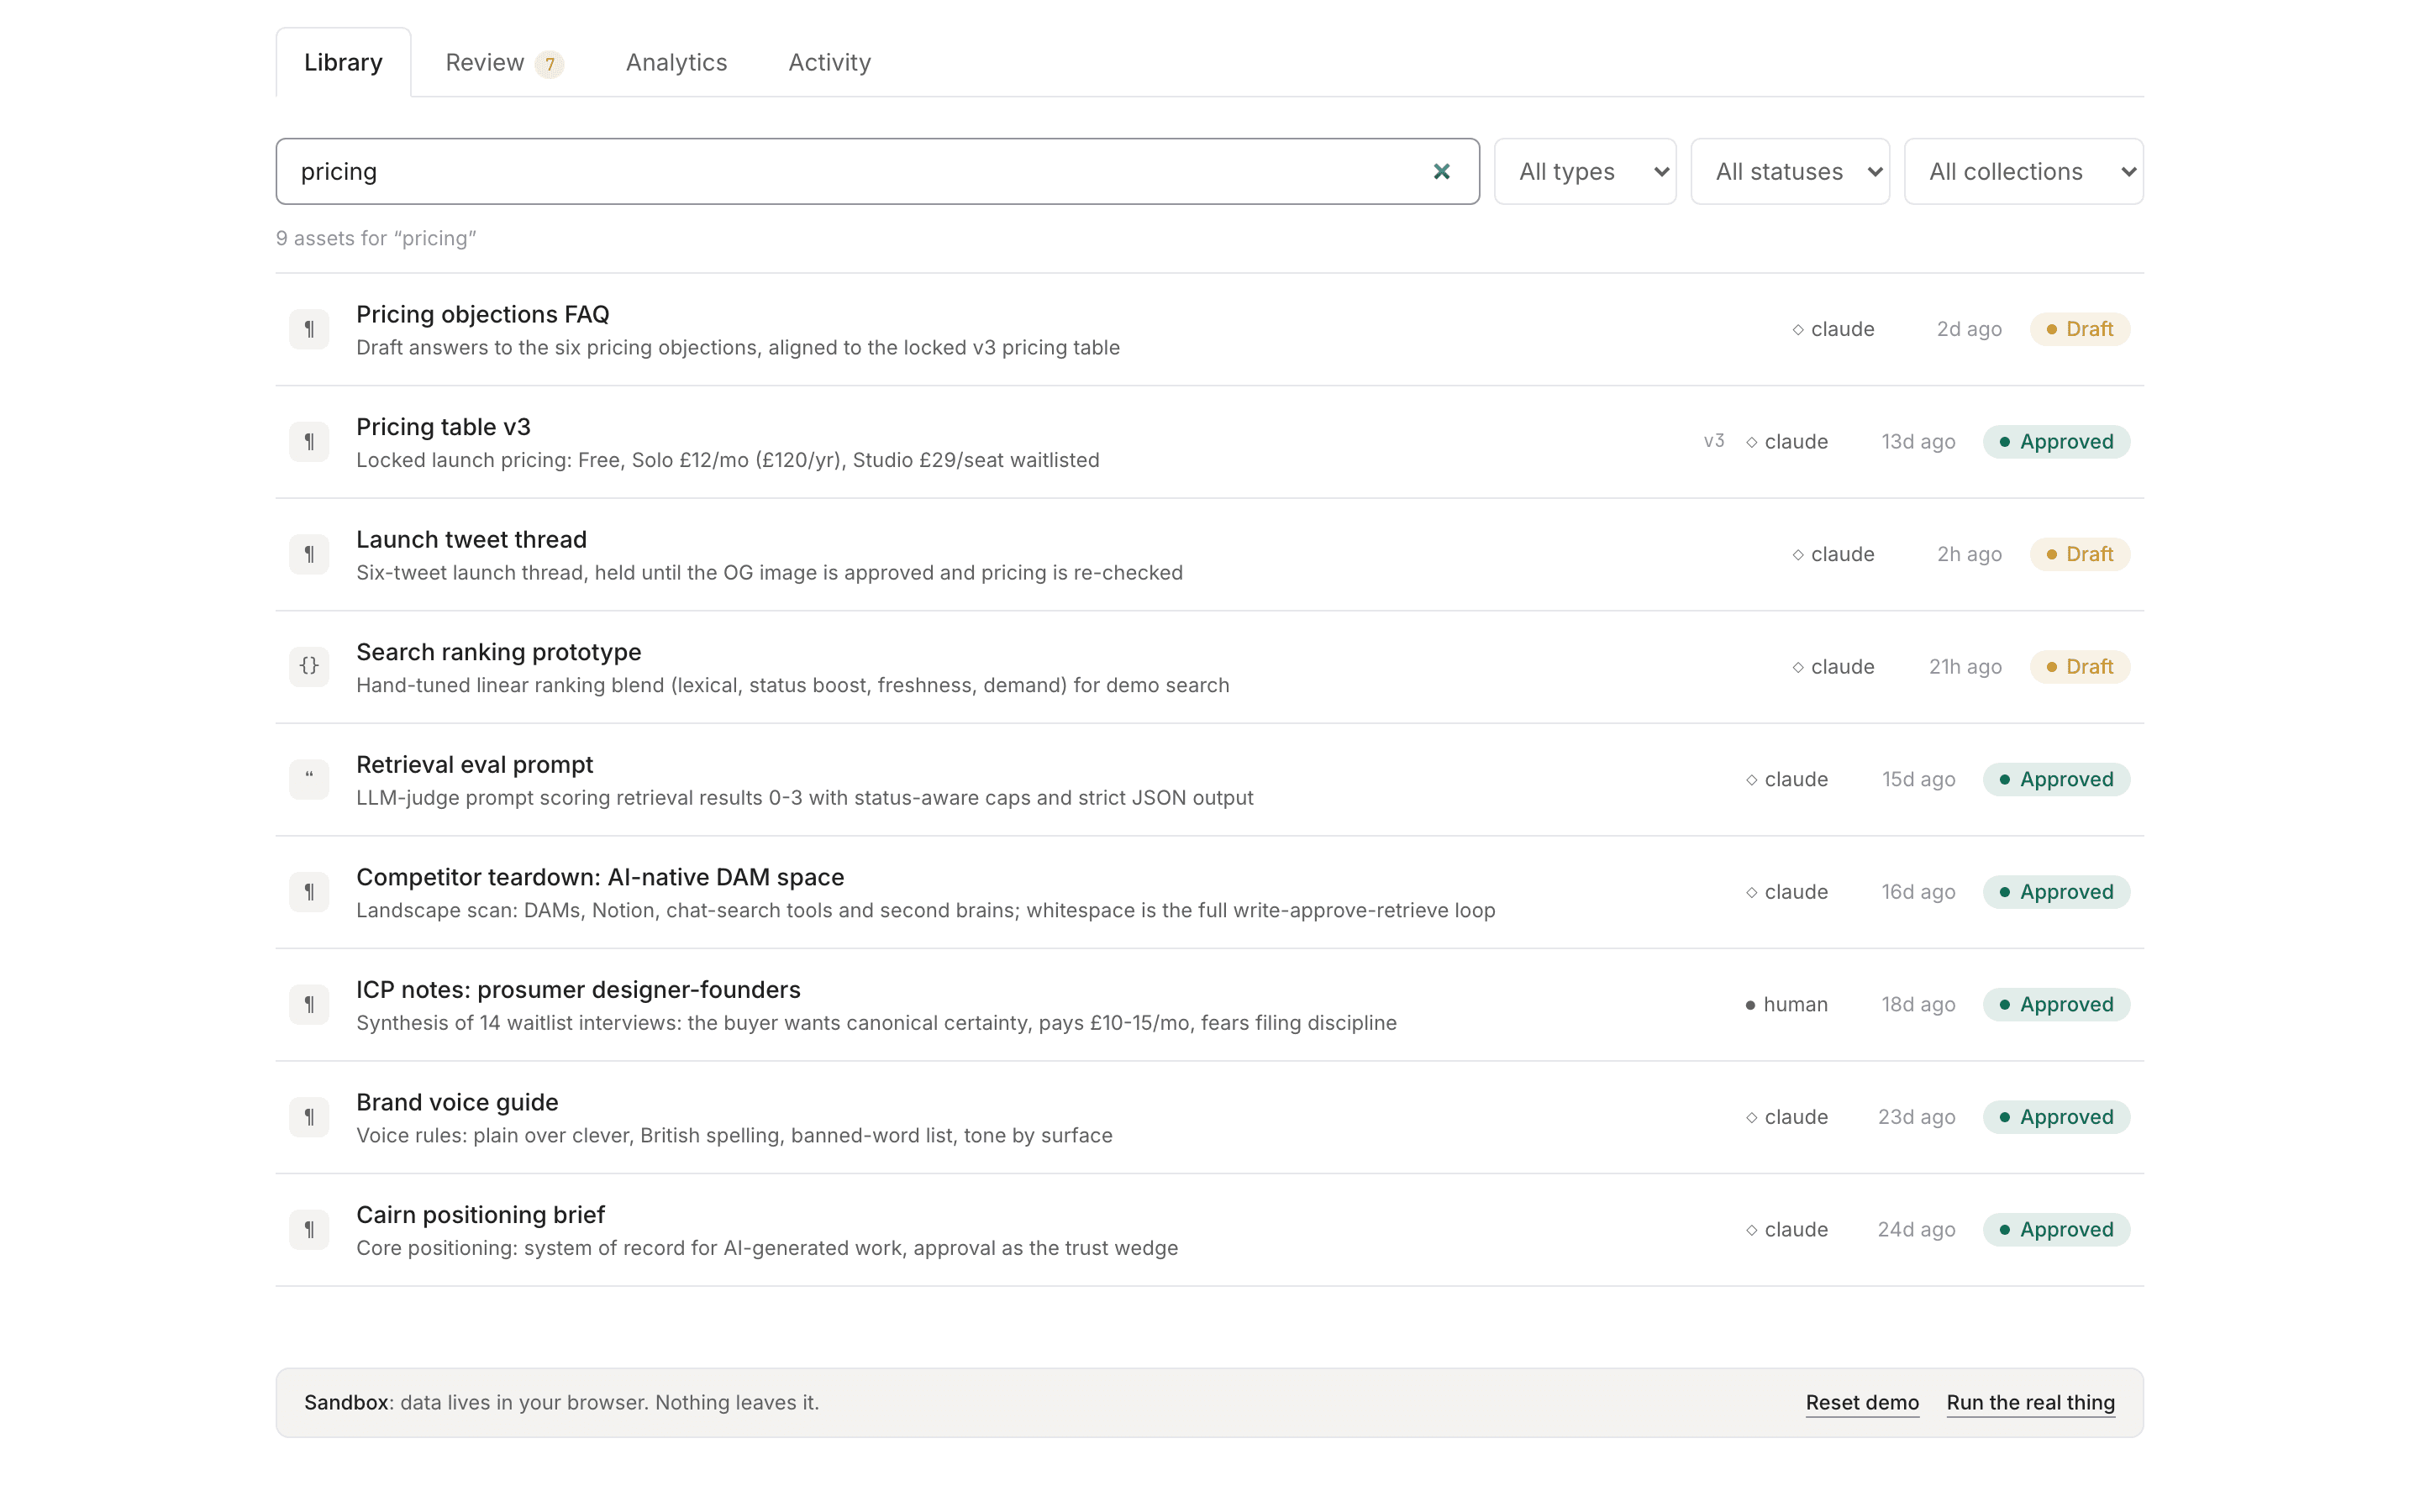Click the claude author on Cairn positioning brief
2420x1512 pixels.
[1786, 1229]
